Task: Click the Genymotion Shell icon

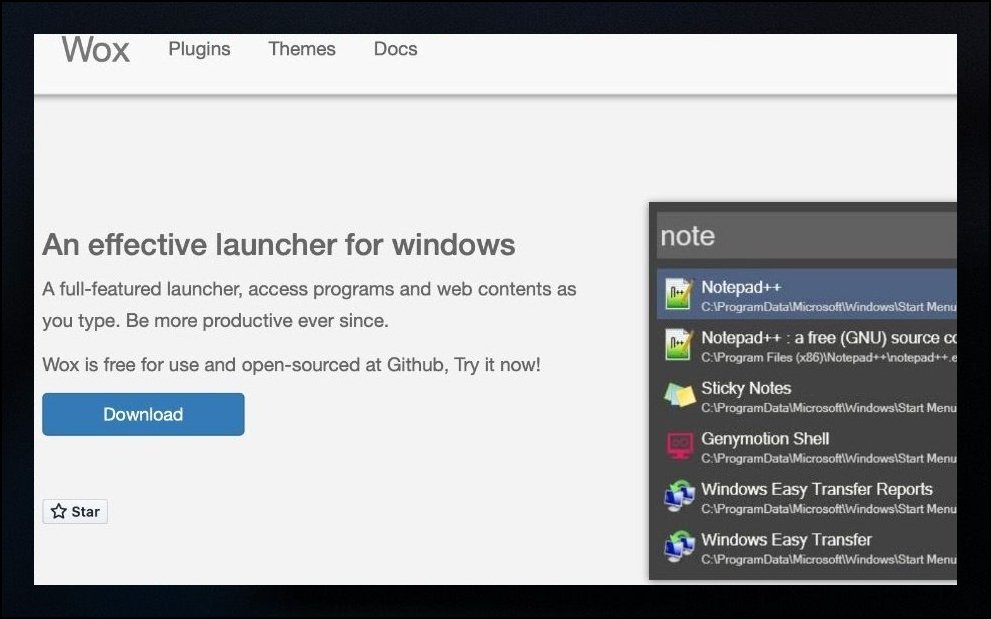Action: 679,446
